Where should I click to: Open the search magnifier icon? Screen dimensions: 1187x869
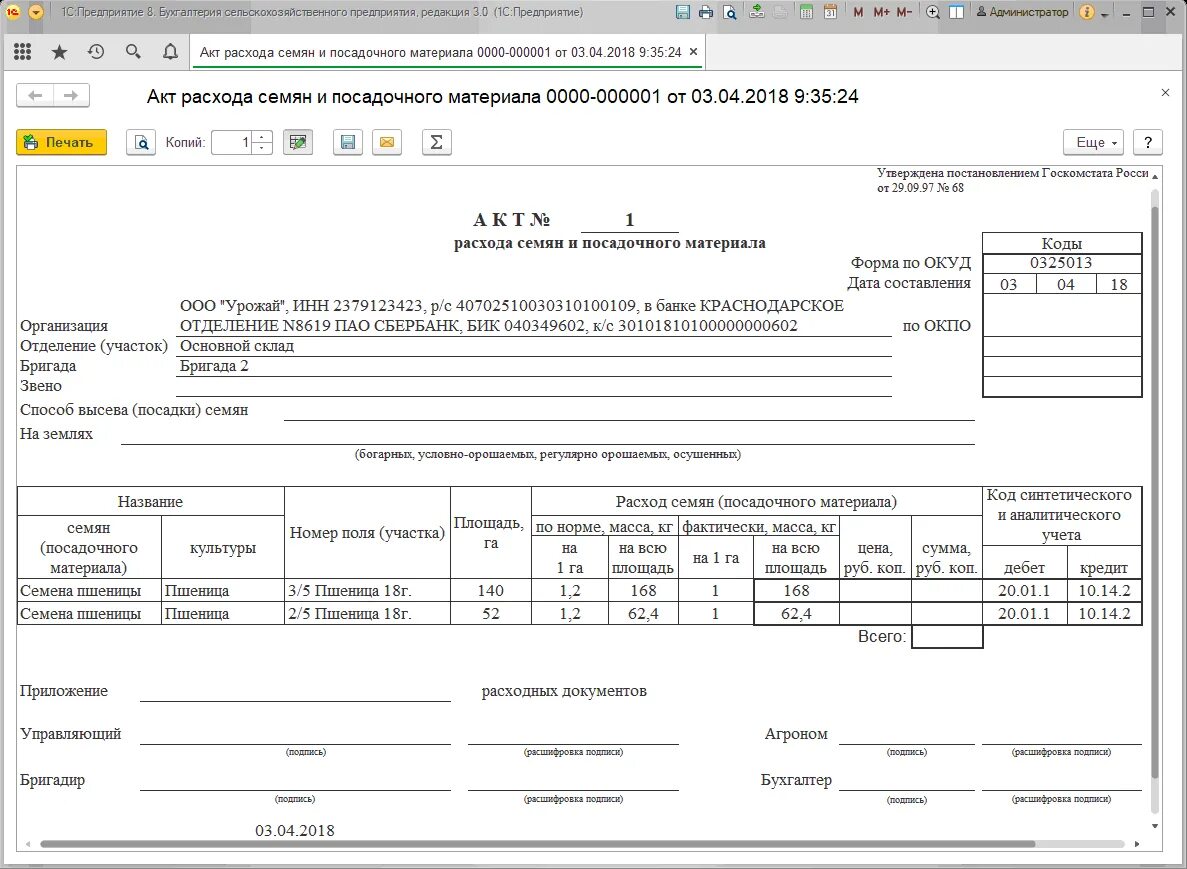pos(133,51)
